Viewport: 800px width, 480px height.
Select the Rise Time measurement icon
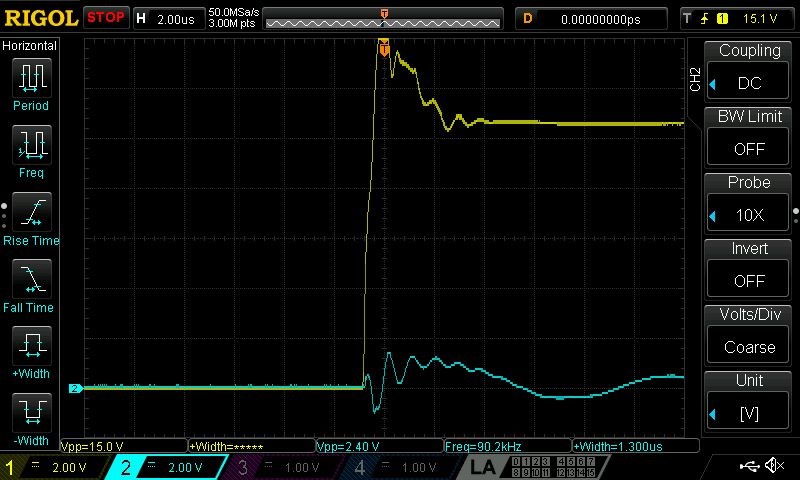point(32,212)
